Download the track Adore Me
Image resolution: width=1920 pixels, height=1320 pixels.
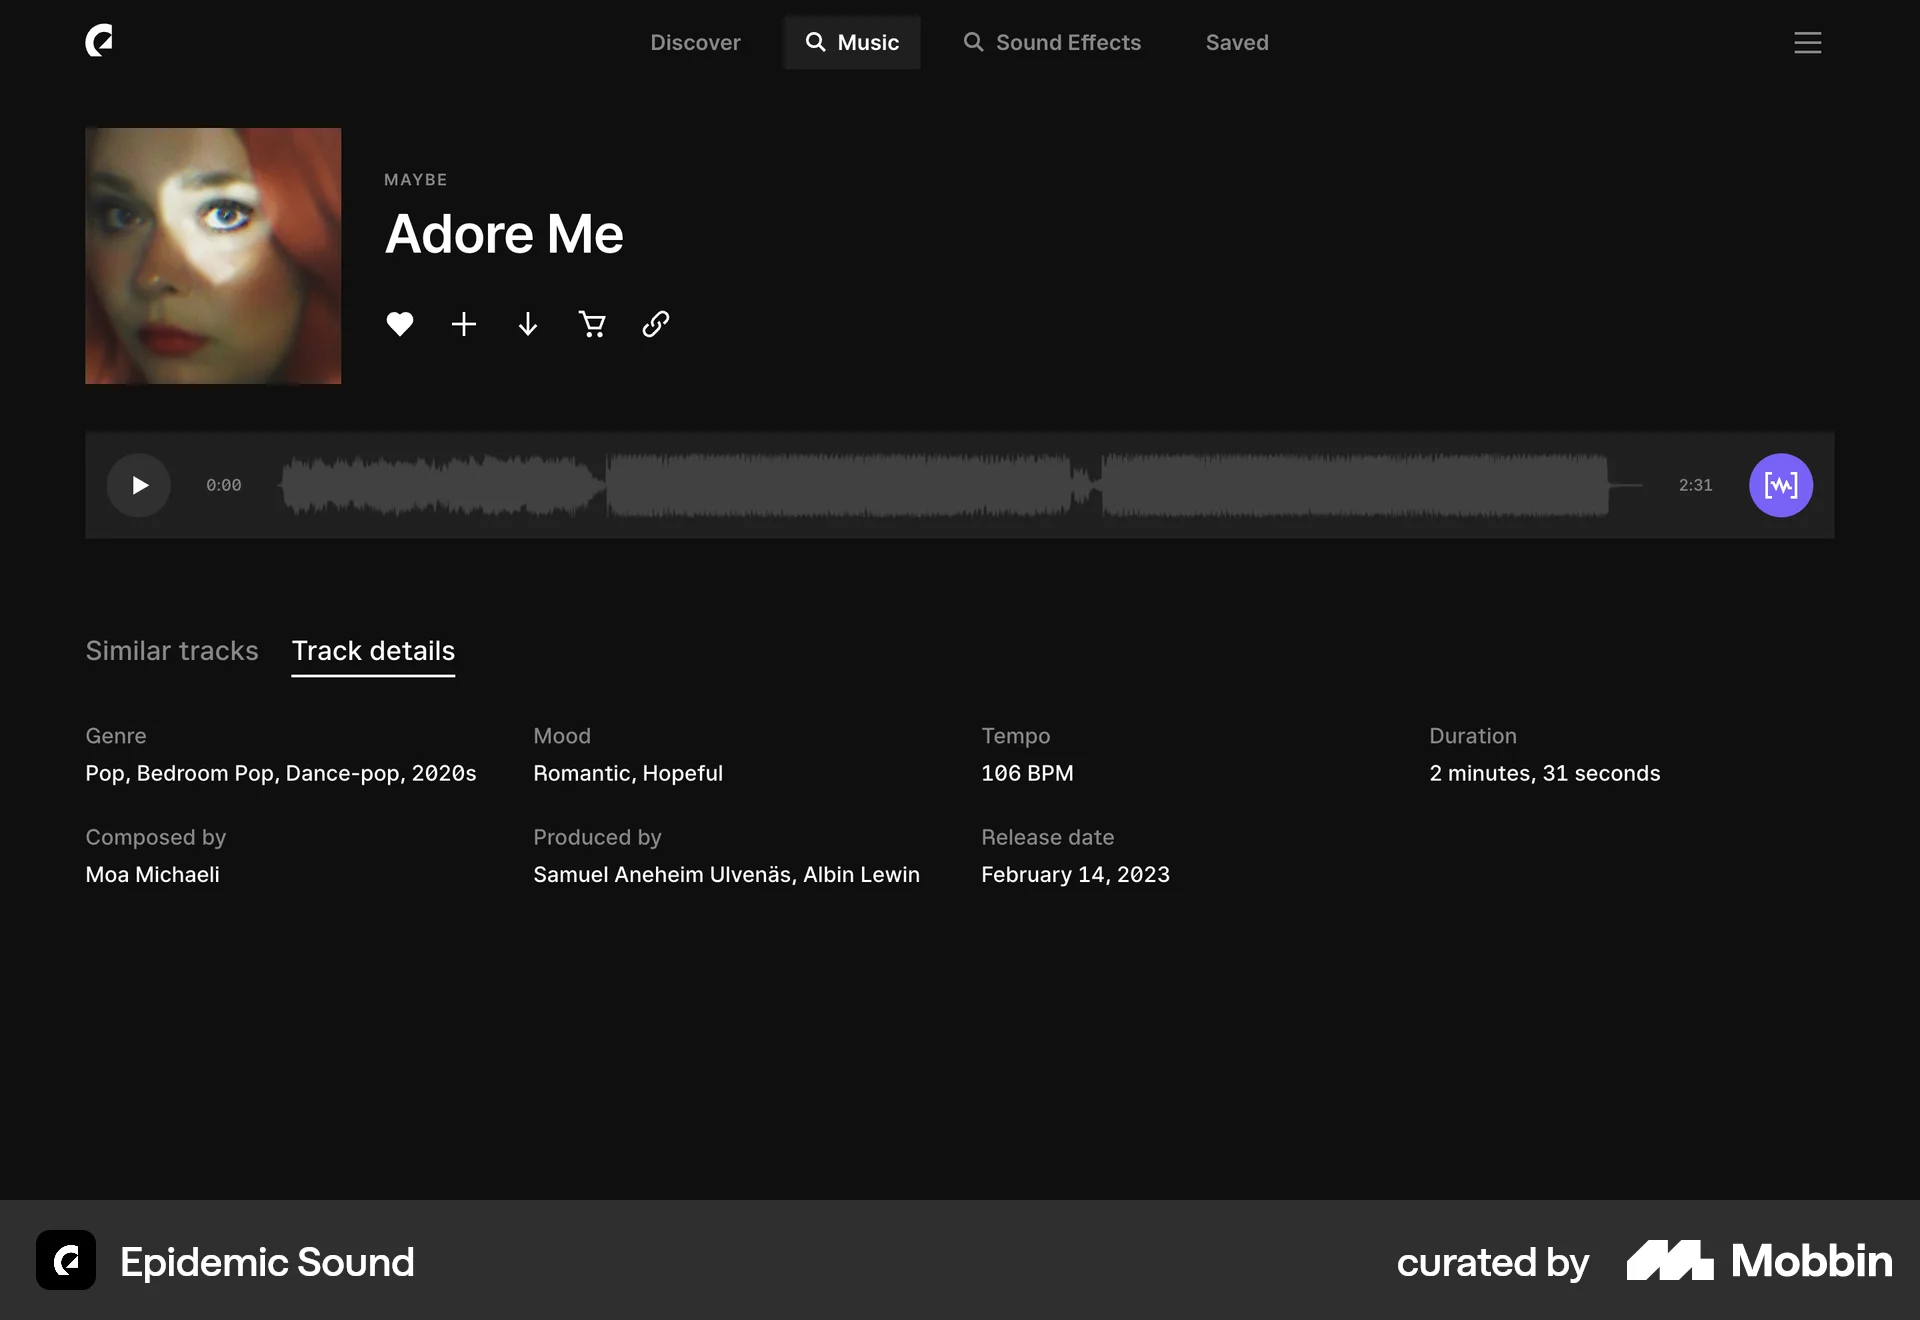click(527, 324)
